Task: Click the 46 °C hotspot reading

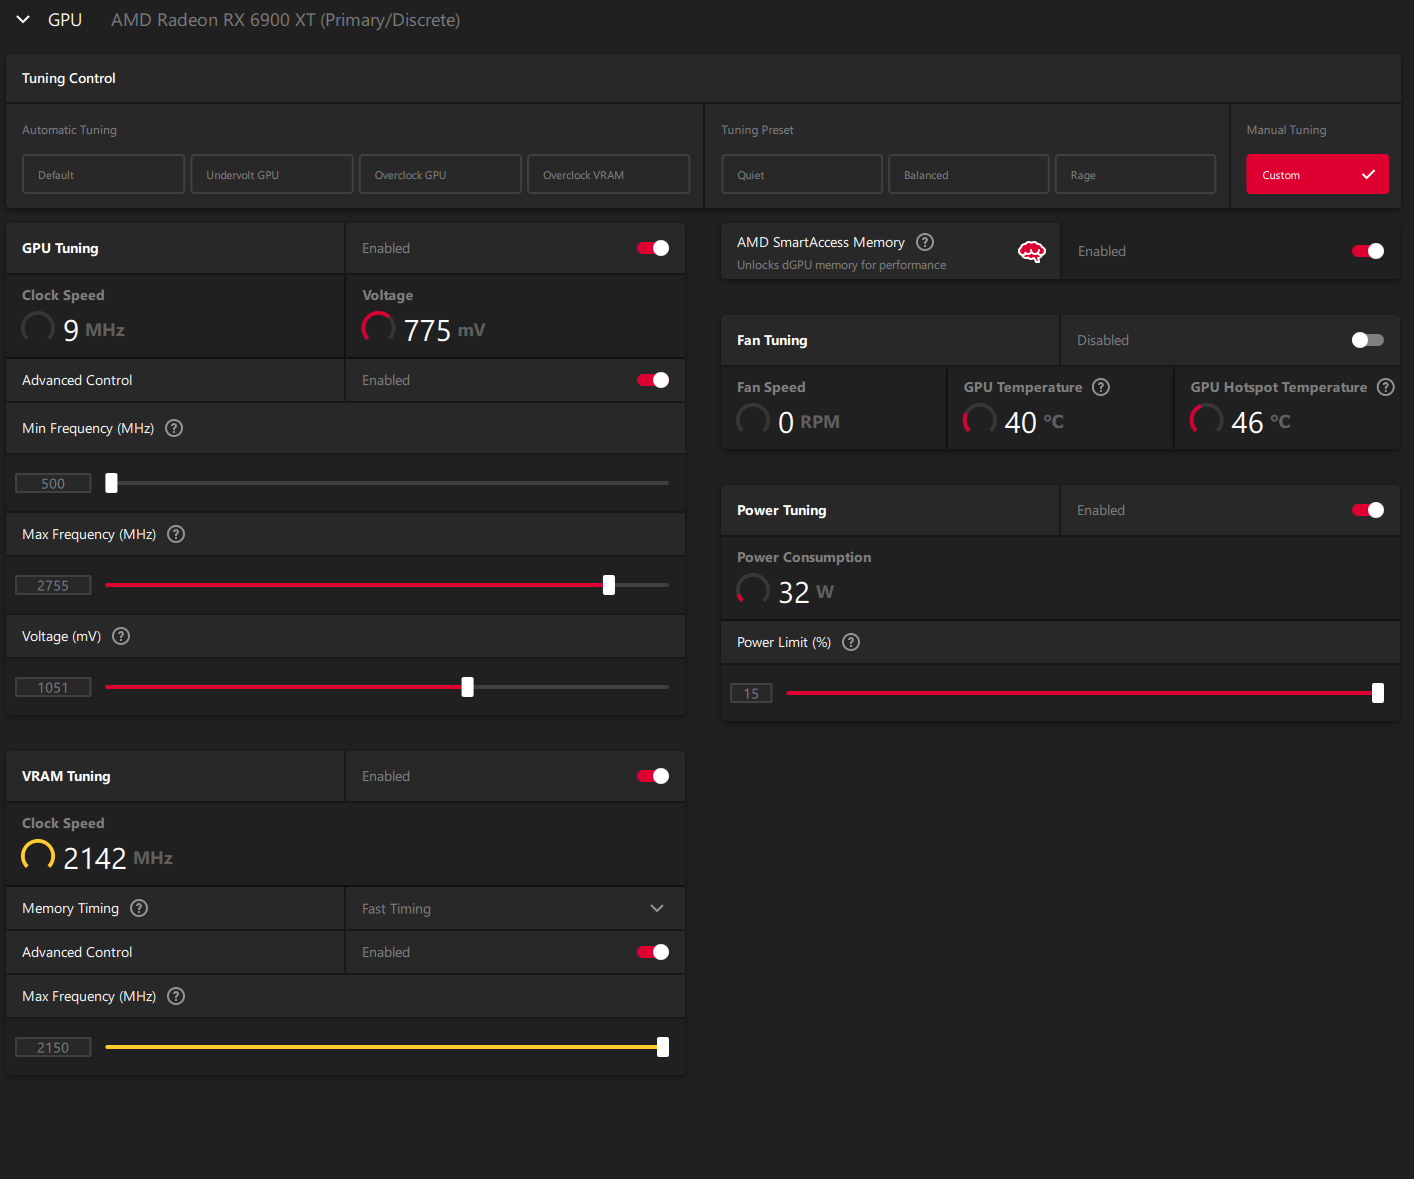Action: [1261, 422]
